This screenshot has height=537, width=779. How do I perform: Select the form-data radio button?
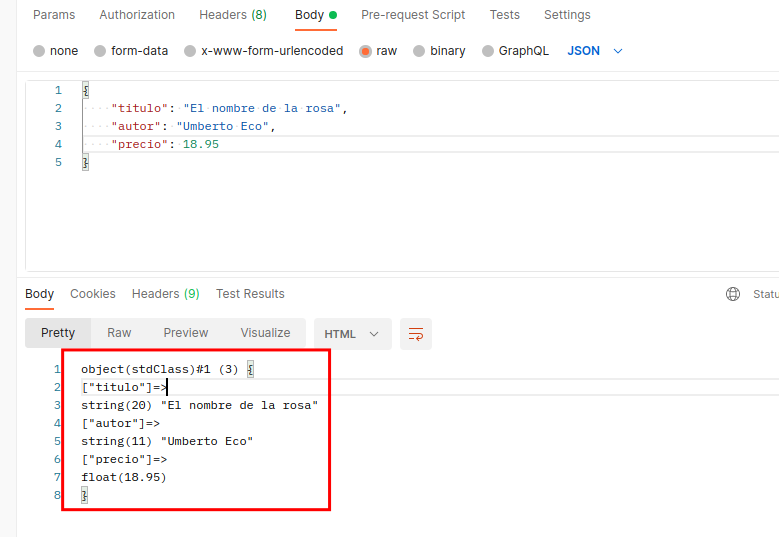(100, 51)
